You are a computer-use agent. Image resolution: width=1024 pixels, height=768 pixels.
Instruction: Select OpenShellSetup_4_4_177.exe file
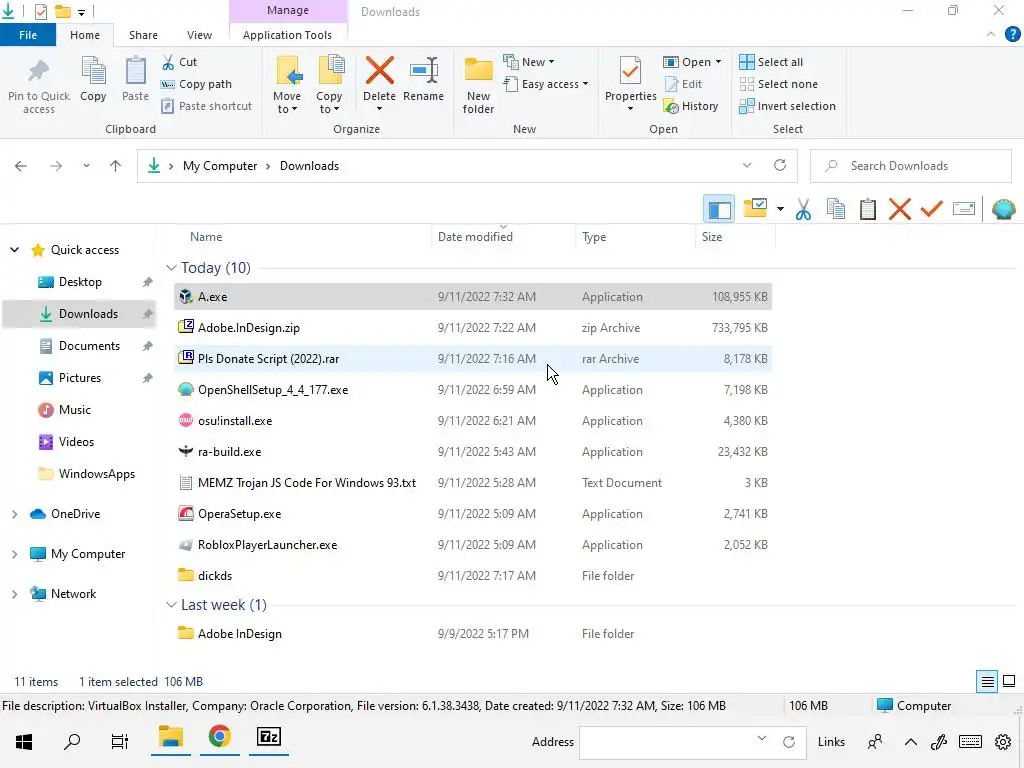pos(473,390)
